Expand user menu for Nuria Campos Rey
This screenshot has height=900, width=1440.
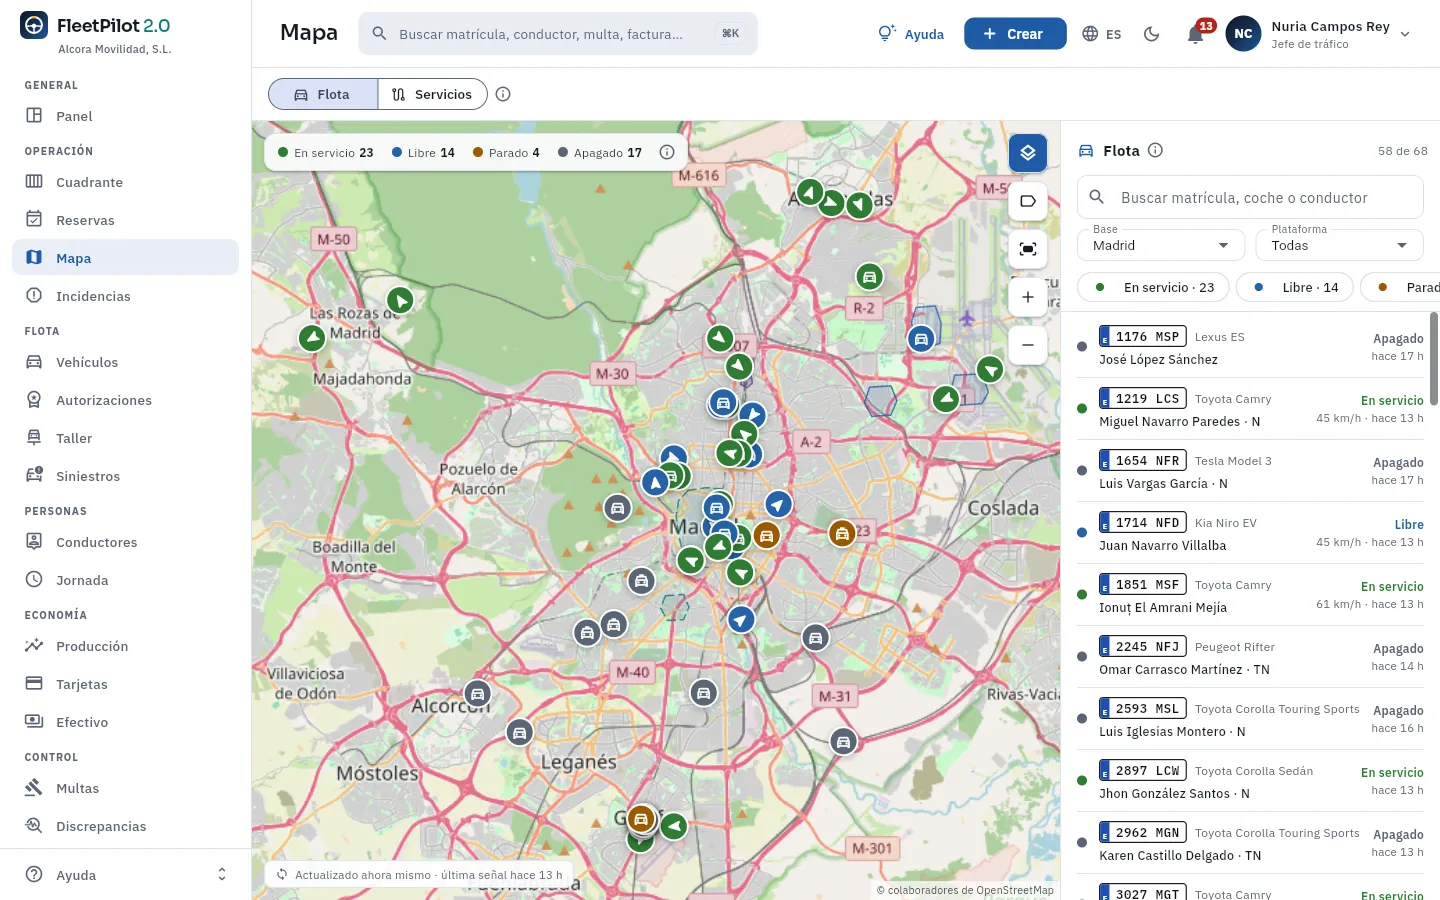coord(1319,34)
